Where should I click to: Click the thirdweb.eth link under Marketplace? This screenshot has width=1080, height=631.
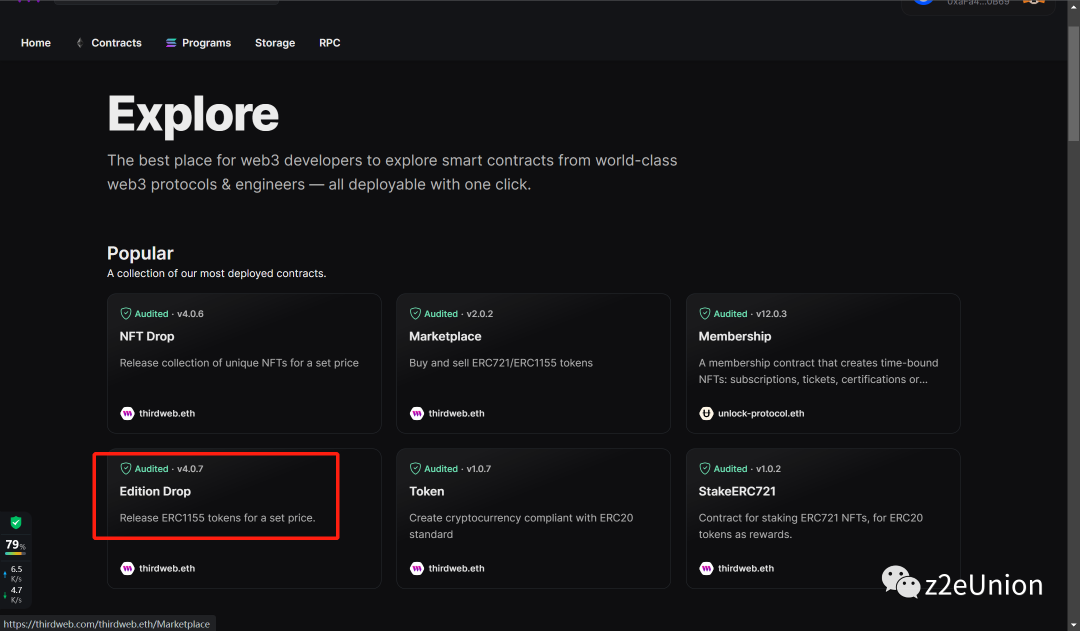click(x=454, y=413)
